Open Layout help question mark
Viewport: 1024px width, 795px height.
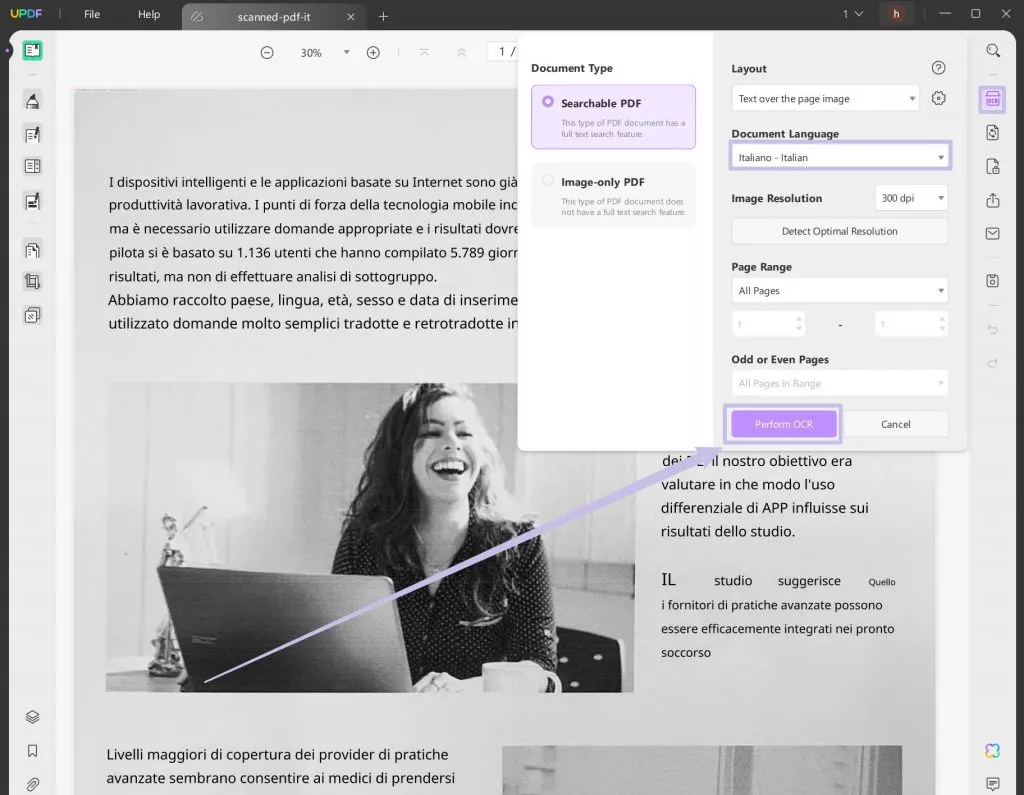pyautogui.click(x=938, y=68)
